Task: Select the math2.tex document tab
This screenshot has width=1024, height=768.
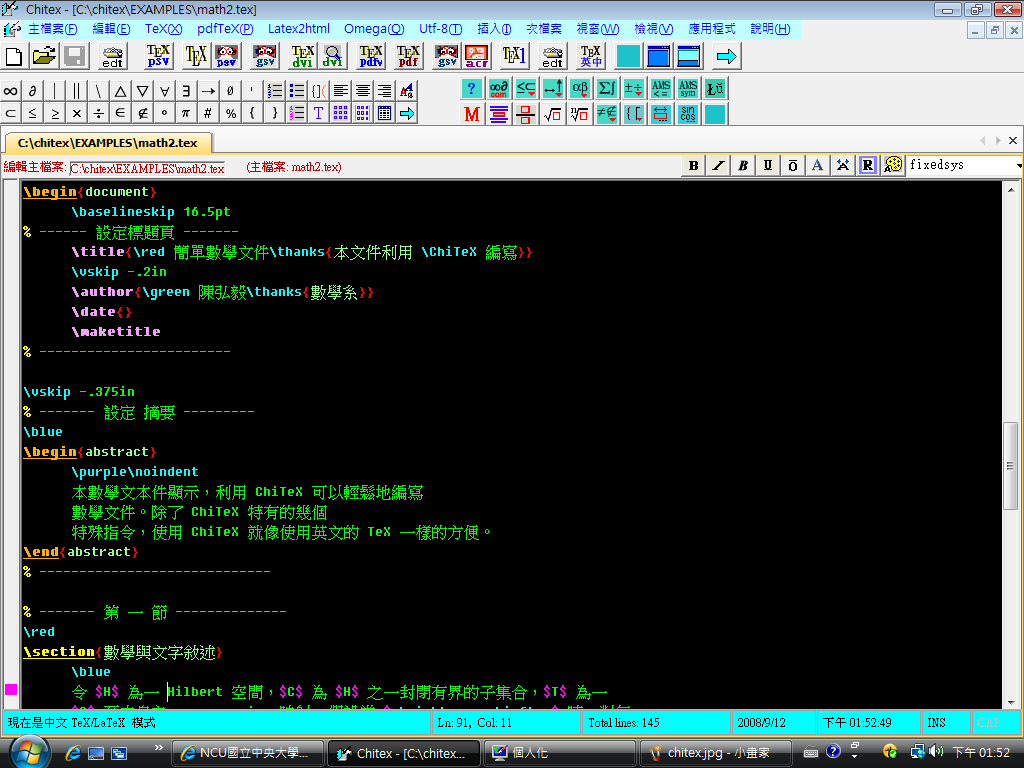Action: pyautogui.click(x=108, y=142)
